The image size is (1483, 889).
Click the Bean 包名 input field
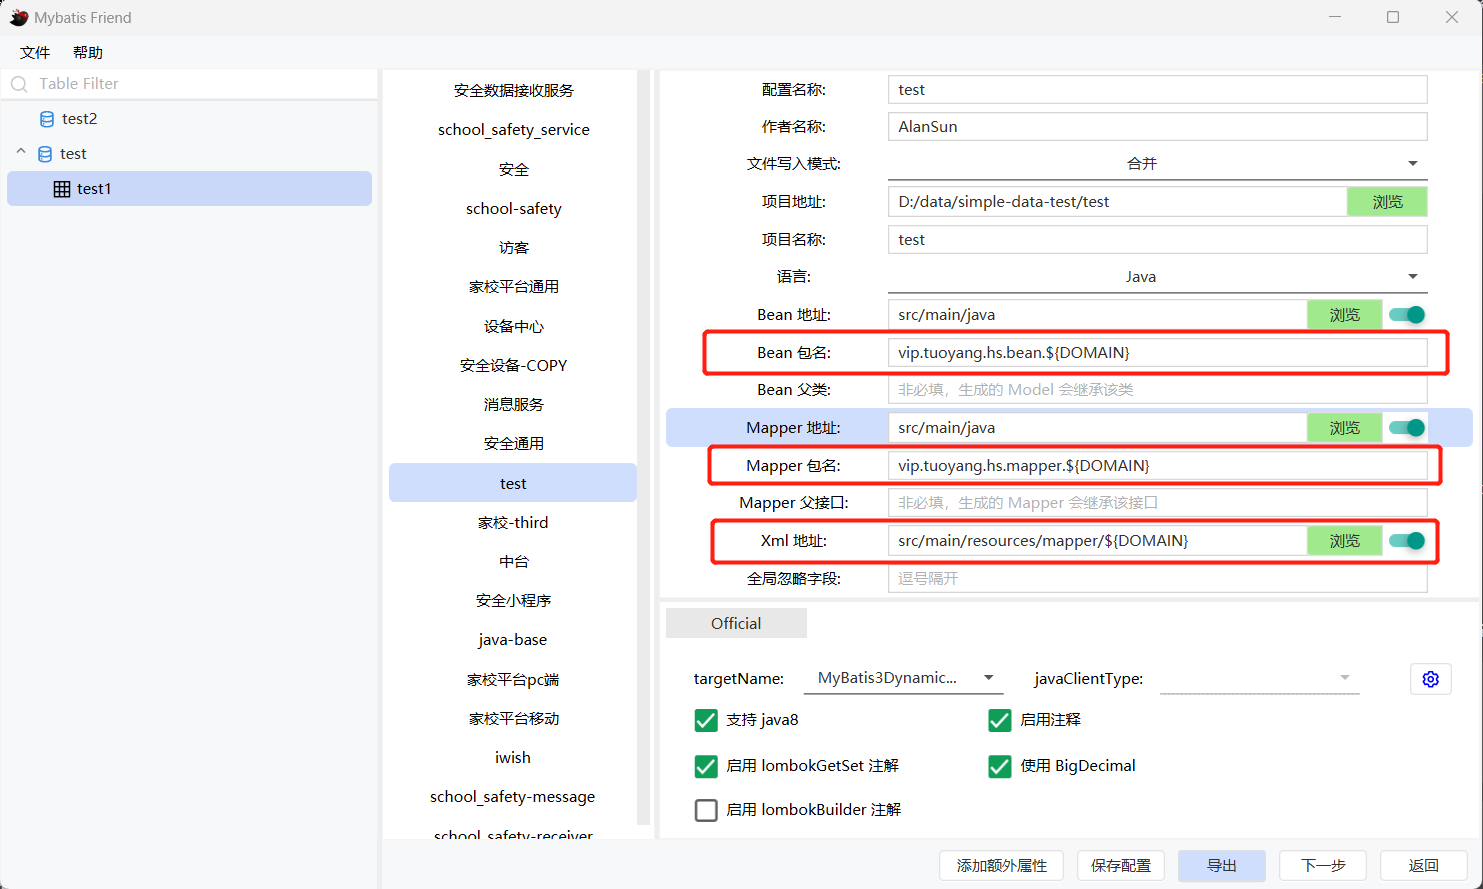click(x=1157, y=353)
